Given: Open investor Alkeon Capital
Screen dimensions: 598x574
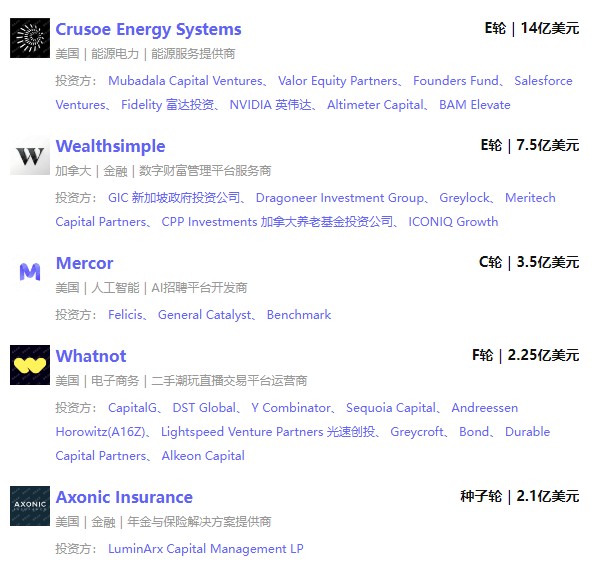Looking at the screenshot, I should click(203, 456).
